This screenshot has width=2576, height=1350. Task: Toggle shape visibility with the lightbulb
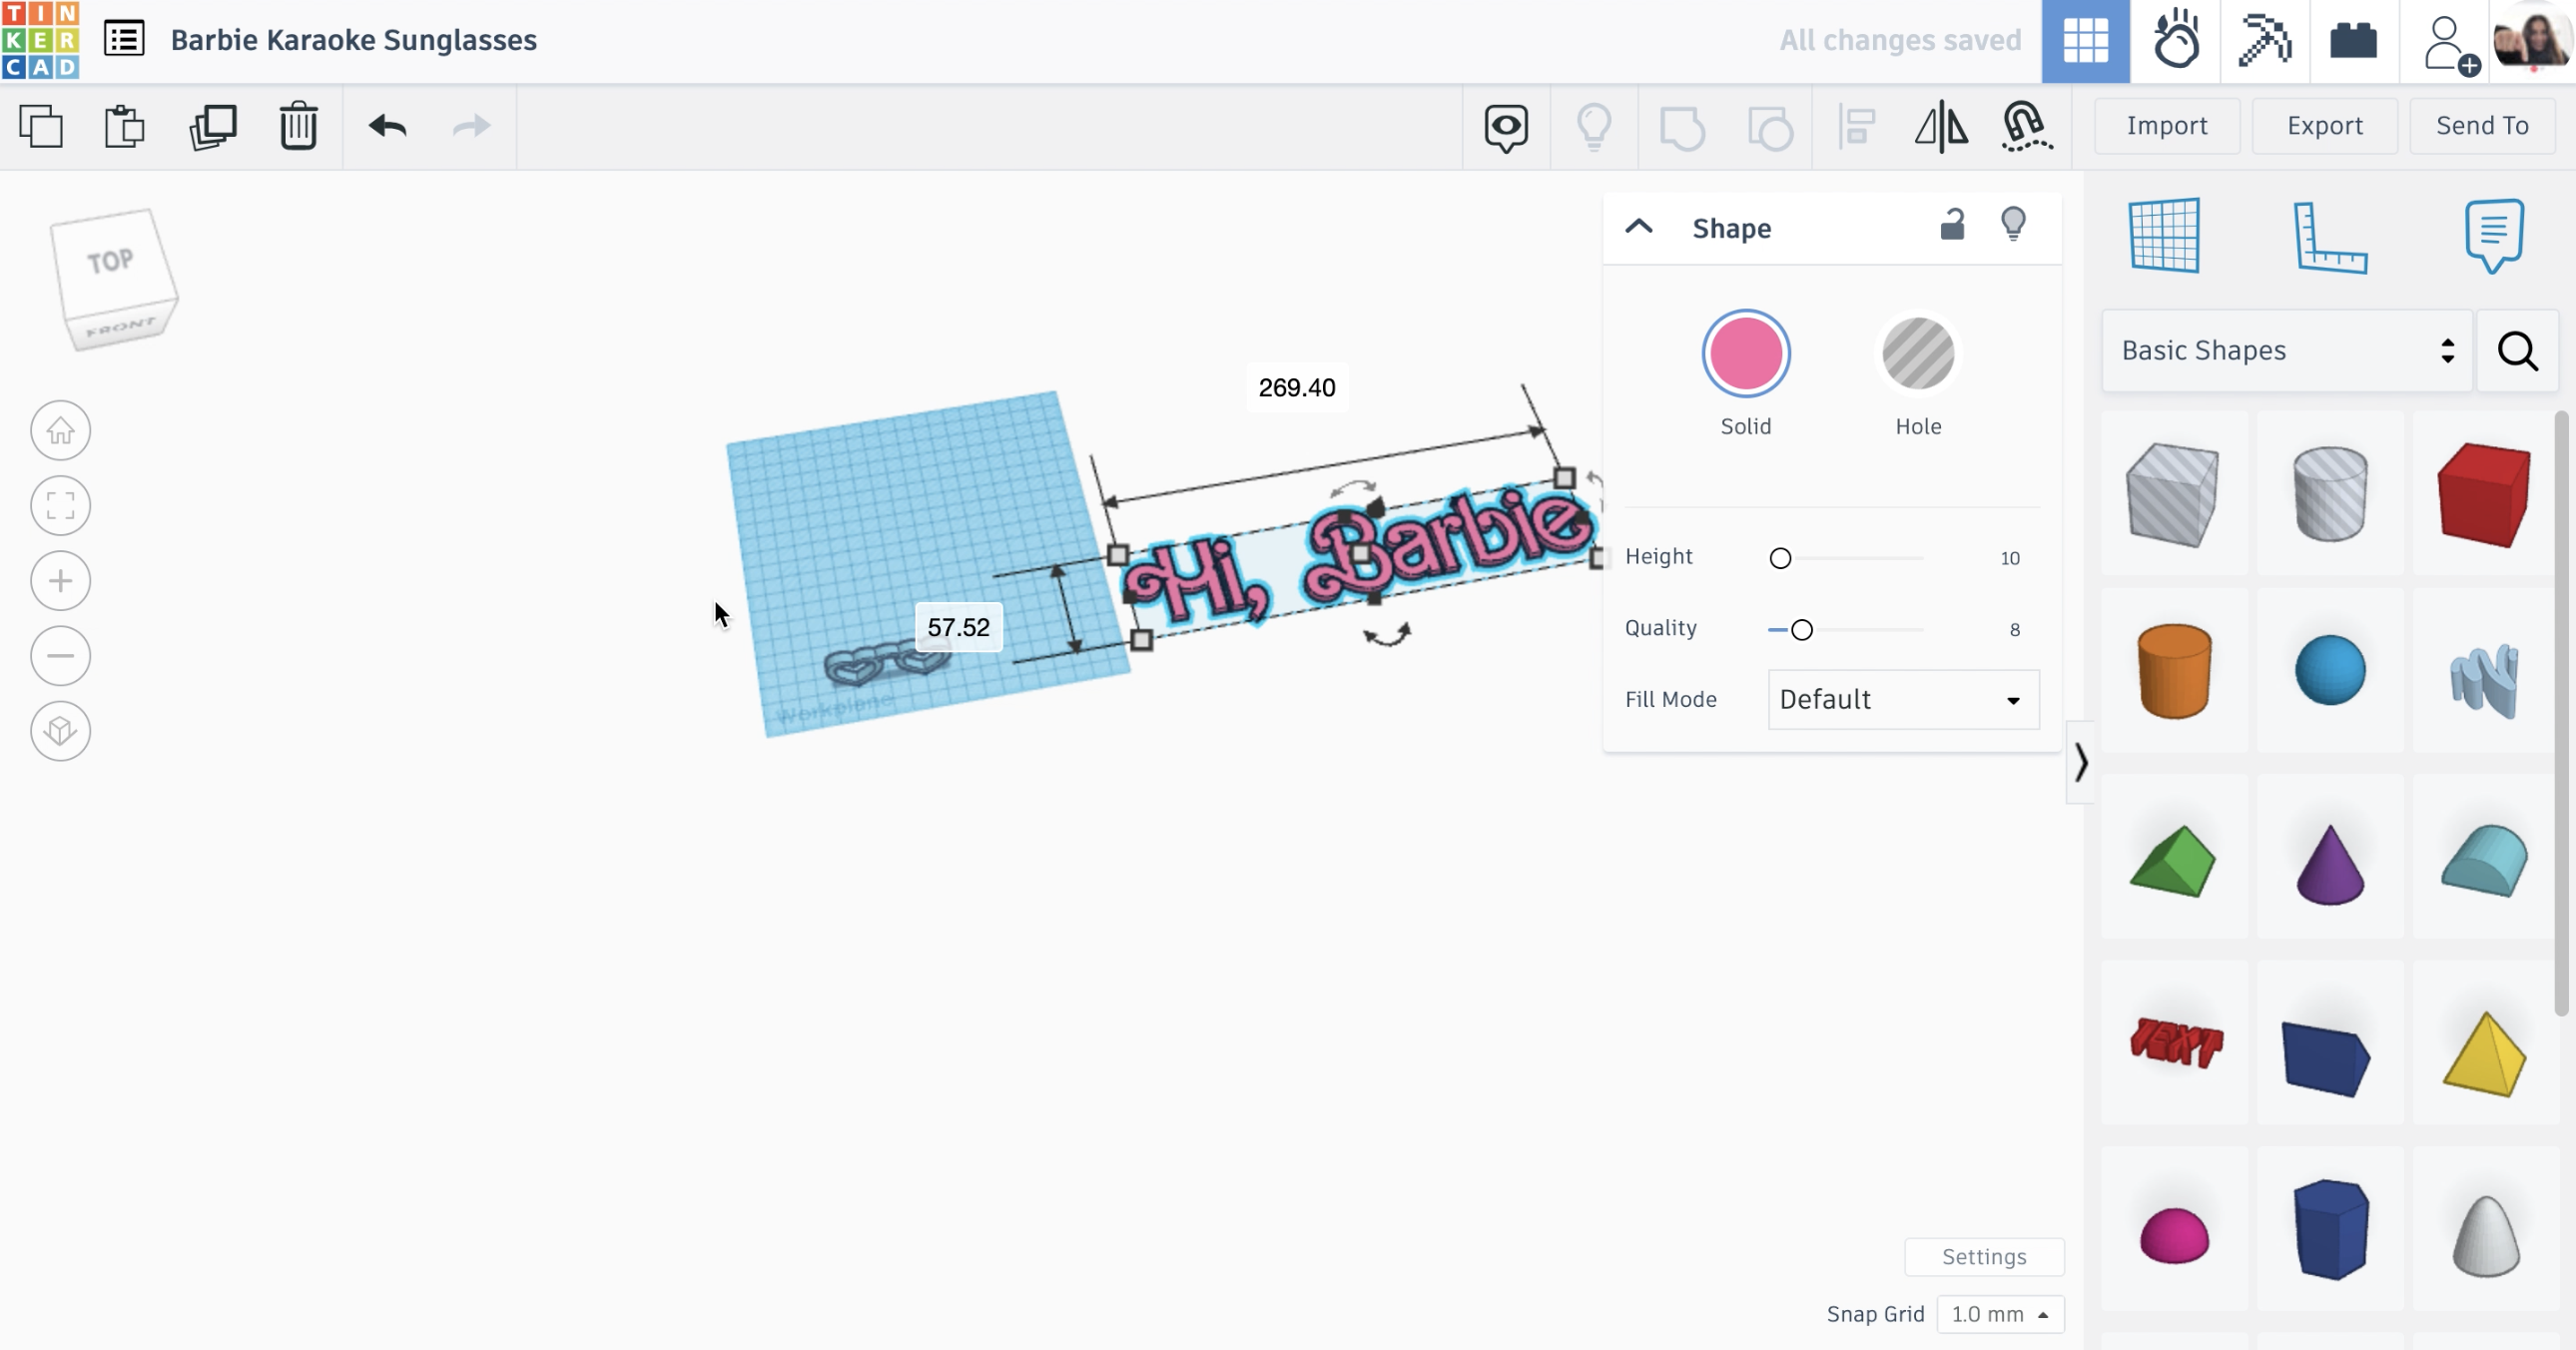coord(2014,226)
